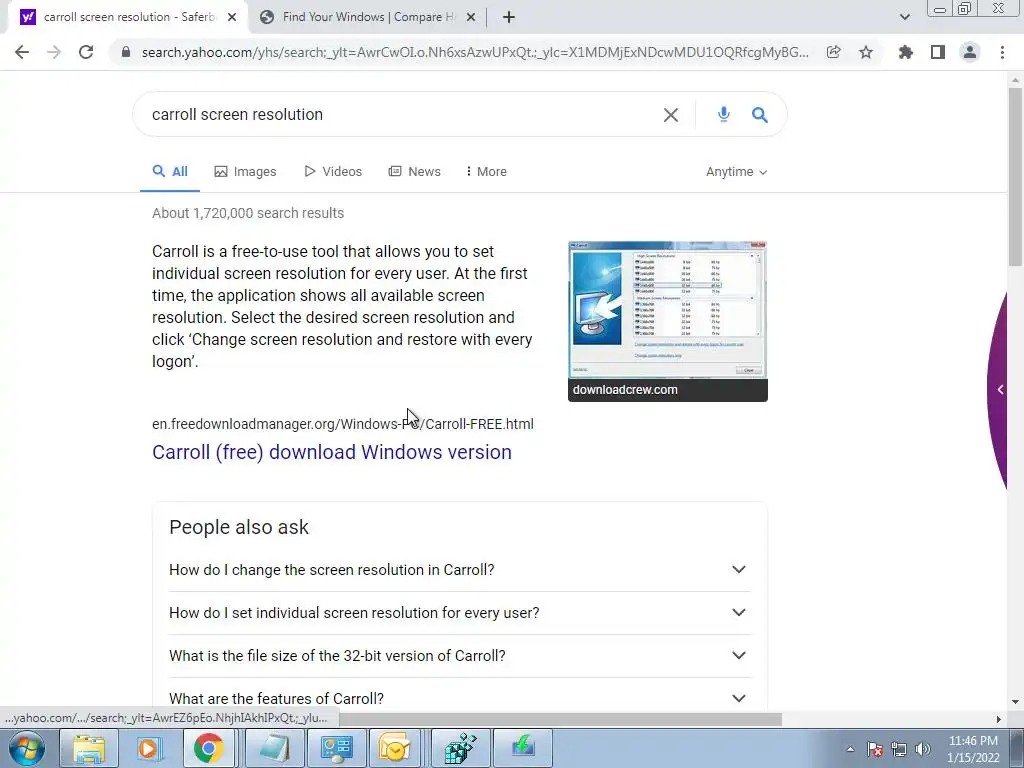Expand What are the features of Carroll
1024x768 pixels.
tap(460, 698)
